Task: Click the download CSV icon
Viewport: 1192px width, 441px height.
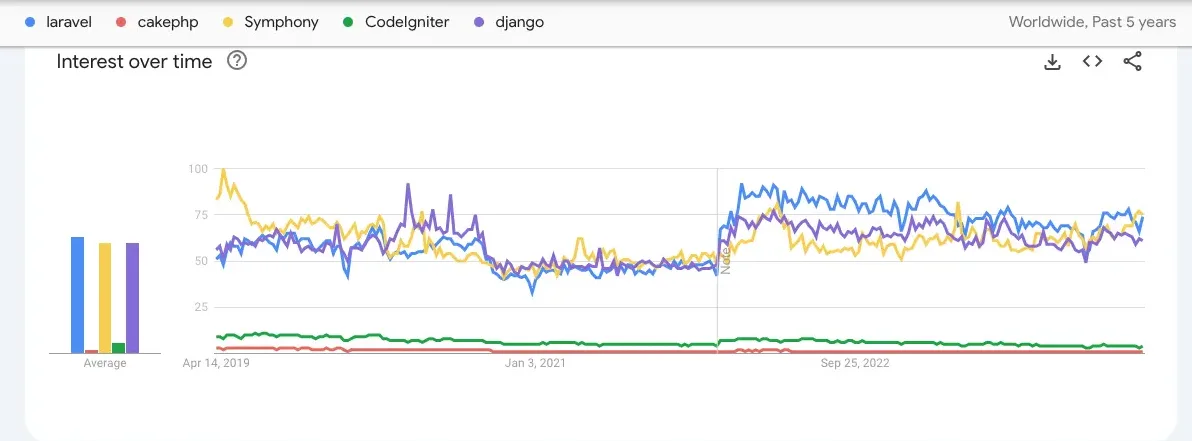Action: [x=1052, y=62]
